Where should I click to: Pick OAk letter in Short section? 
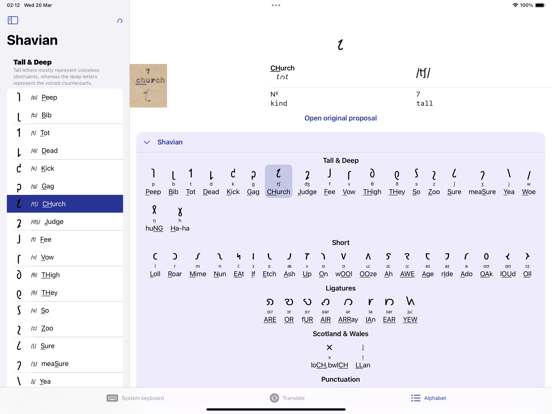[x=486, y=265]
